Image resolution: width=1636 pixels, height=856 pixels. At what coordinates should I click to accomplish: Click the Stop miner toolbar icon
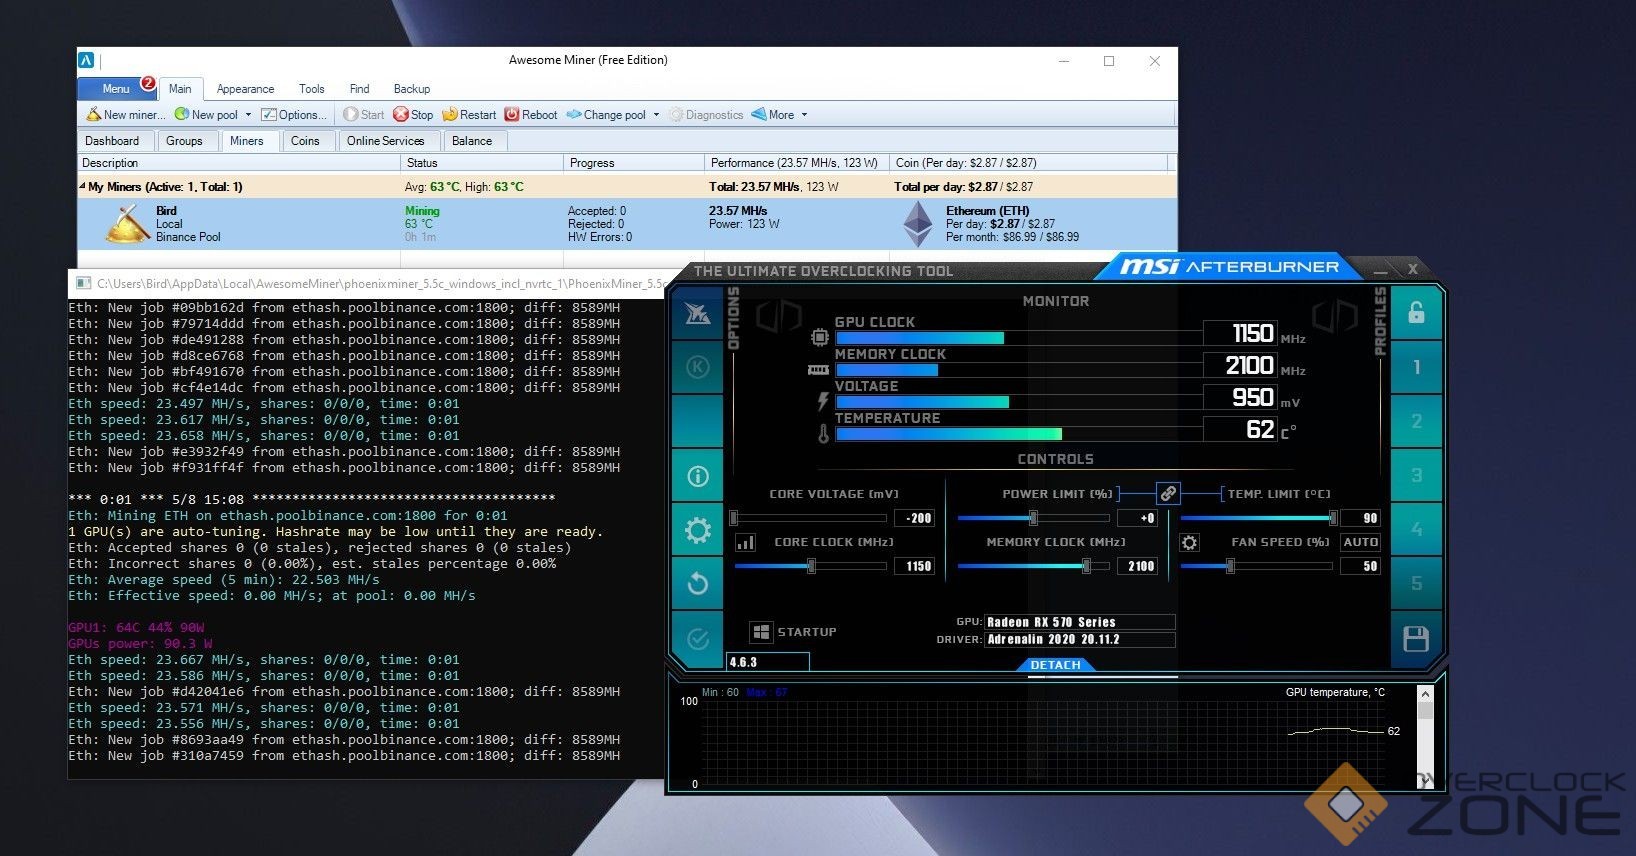401,115
